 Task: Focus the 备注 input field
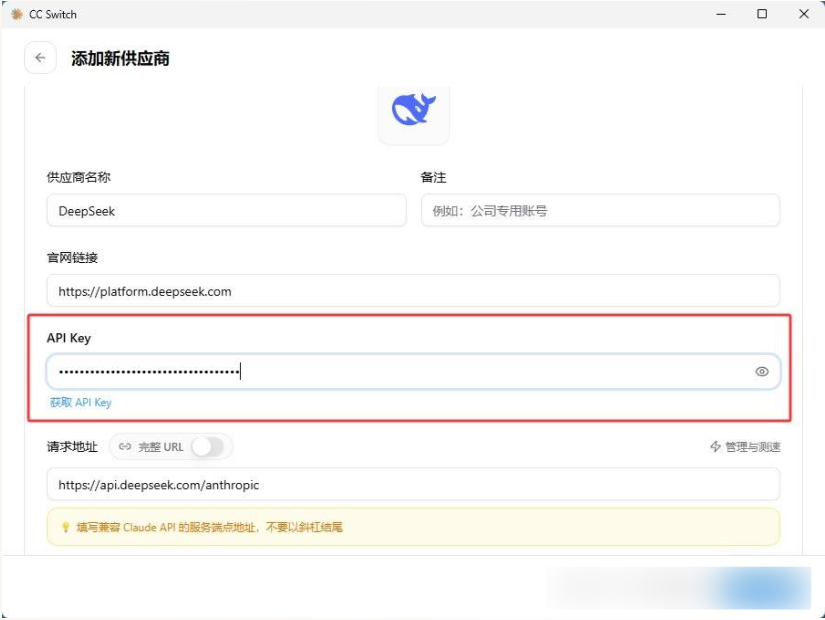(600, 211)
